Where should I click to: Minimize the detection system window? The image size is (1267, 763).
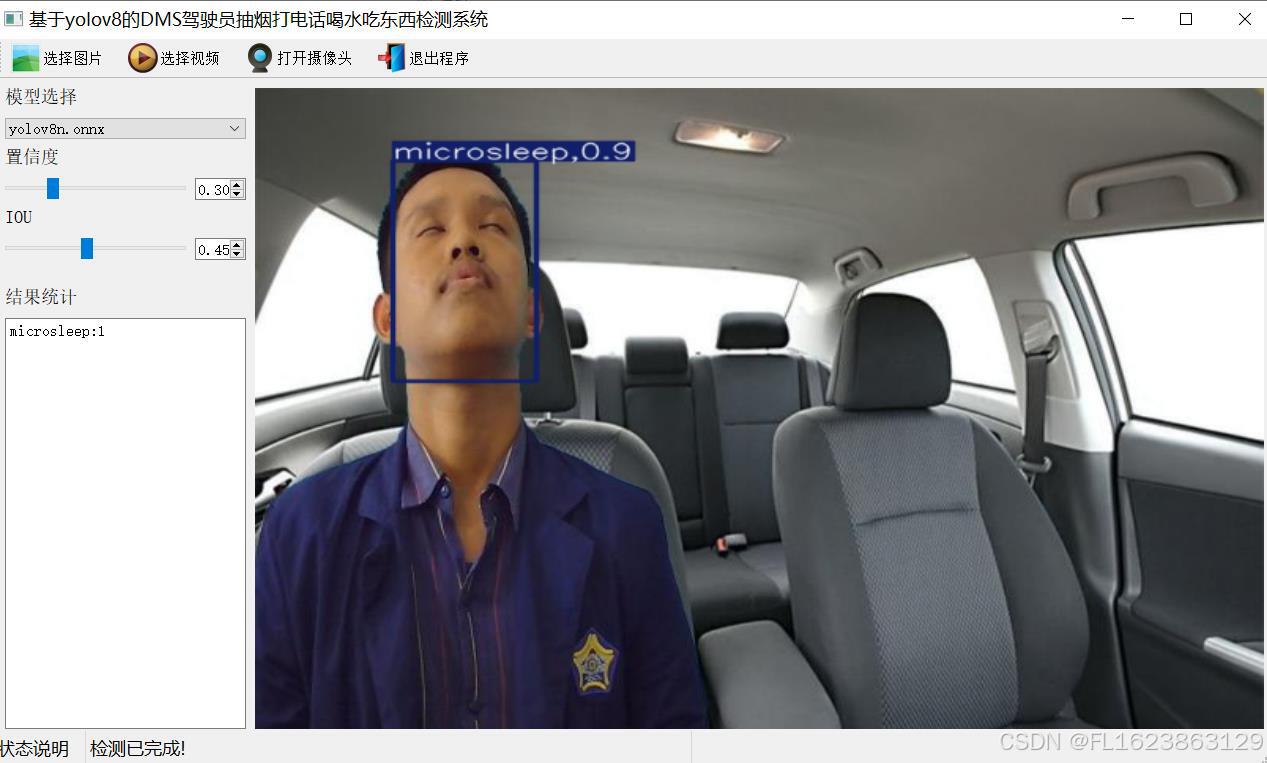coord(1128,19)
